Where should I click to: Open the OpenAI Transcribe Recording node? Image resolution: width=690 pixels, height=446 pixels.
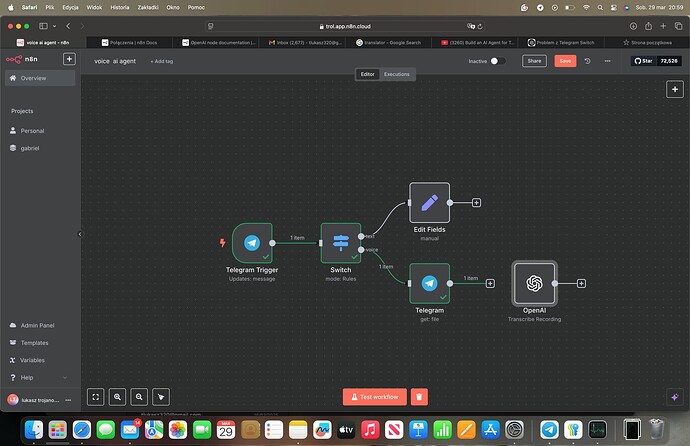(x=534, y=283)
